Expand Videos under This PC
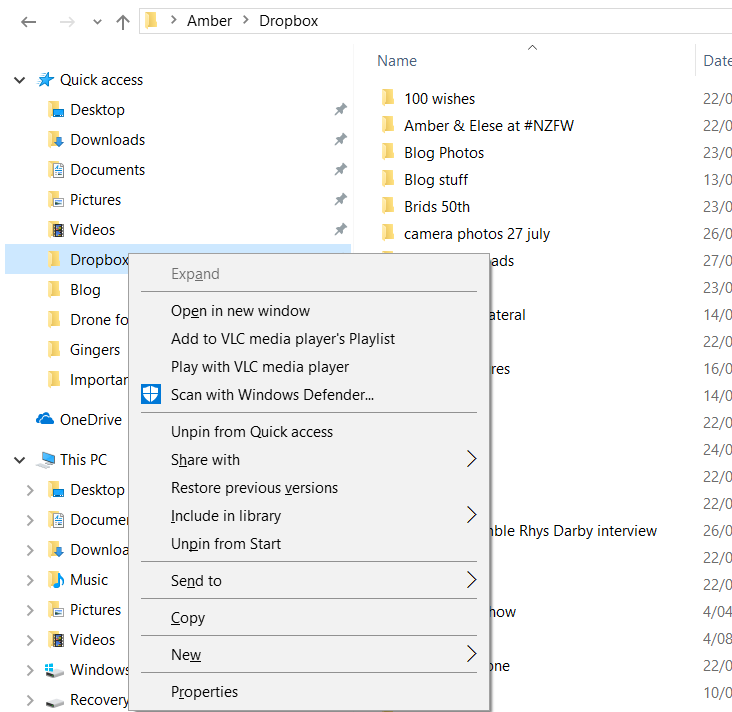This screenshot has width=732, height=712. click(x=30, y=640)
